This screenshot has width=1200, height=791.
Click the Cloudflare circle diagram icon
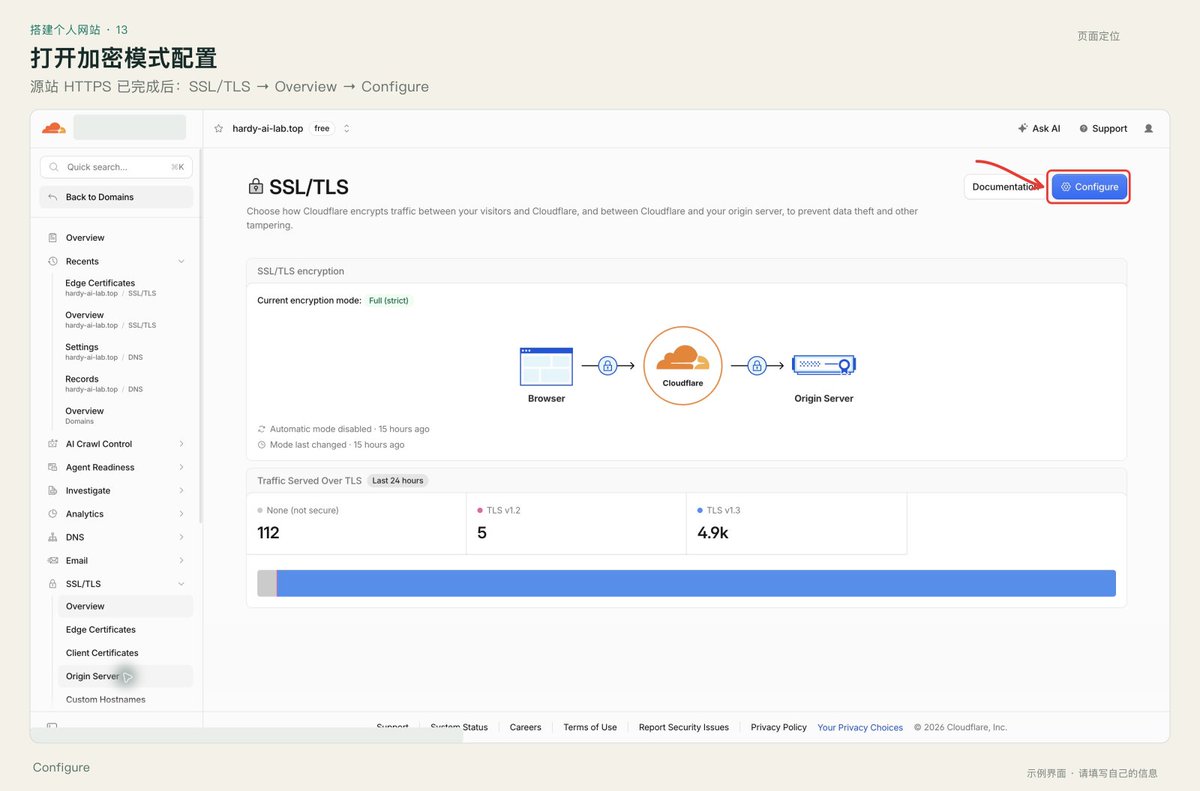(683, 366)
